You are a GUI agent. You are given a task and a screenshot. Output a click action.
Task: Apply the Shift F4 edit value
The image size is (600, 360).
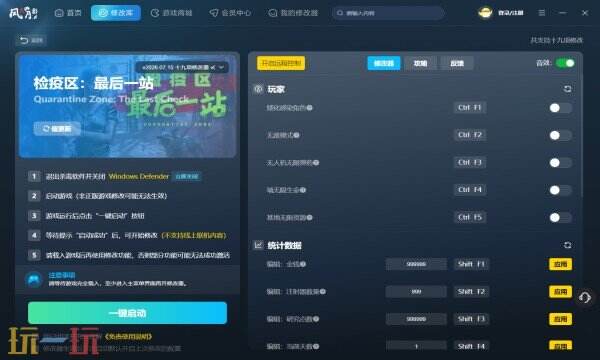tap(561, 346)
